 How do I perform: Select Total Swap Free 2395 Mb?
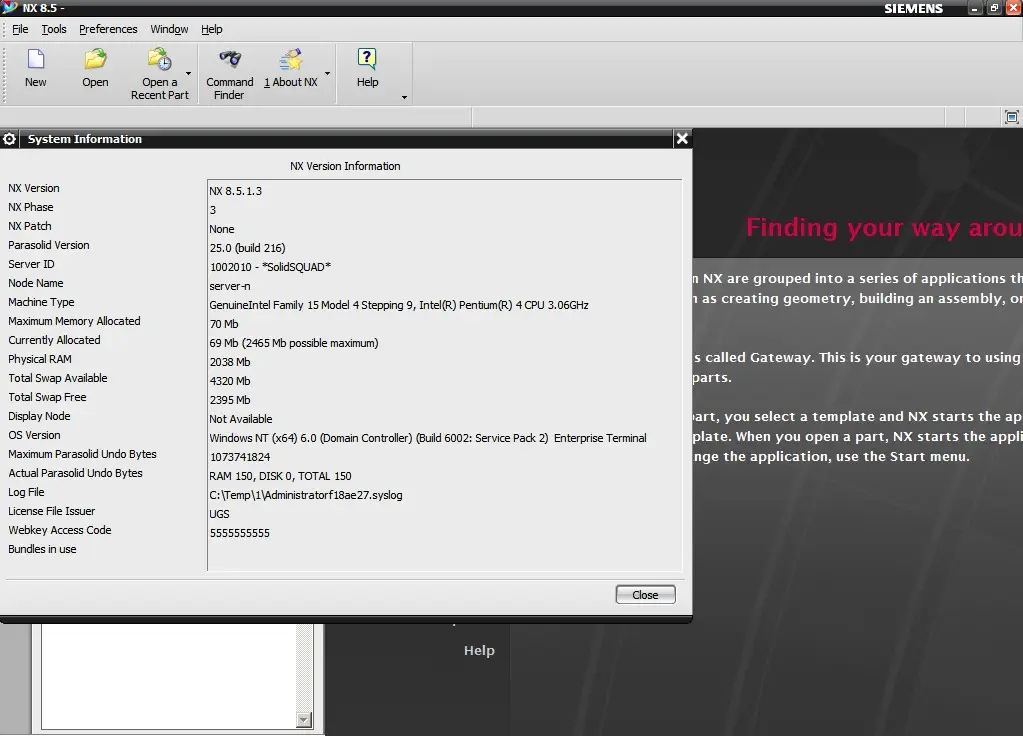pyautogui.click(x=230, y=400)
